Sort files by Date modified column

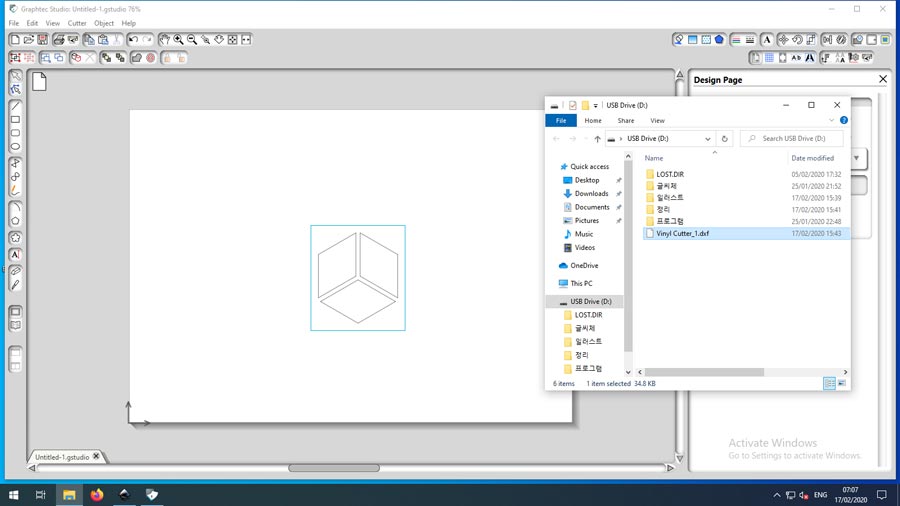pyautogui.click(x=812, y=158)
